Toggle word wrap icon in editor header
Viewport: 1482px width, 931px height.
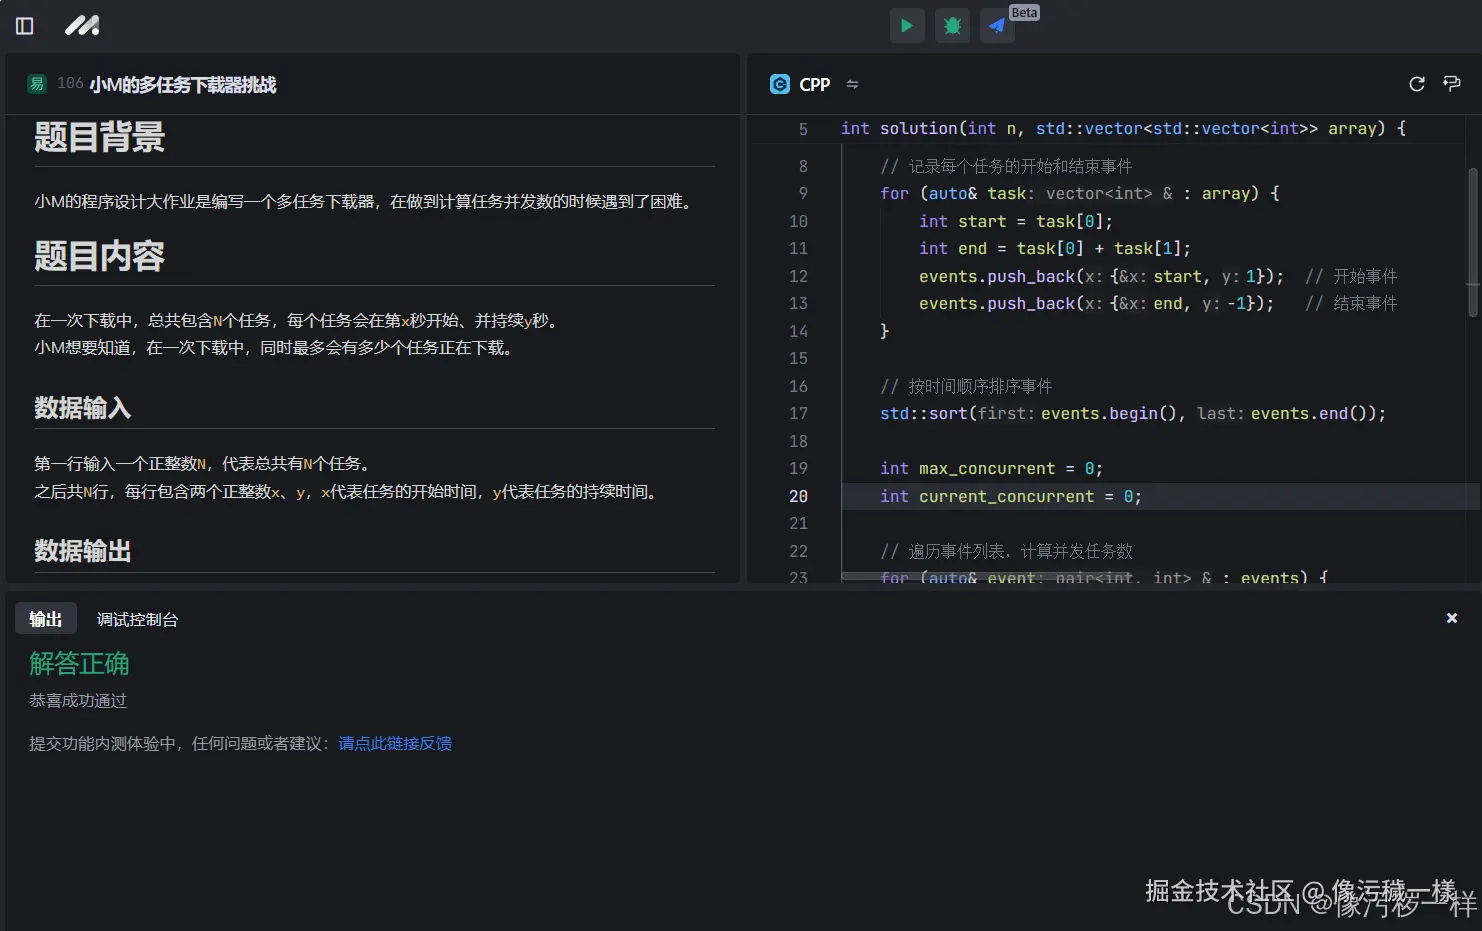1452,84
